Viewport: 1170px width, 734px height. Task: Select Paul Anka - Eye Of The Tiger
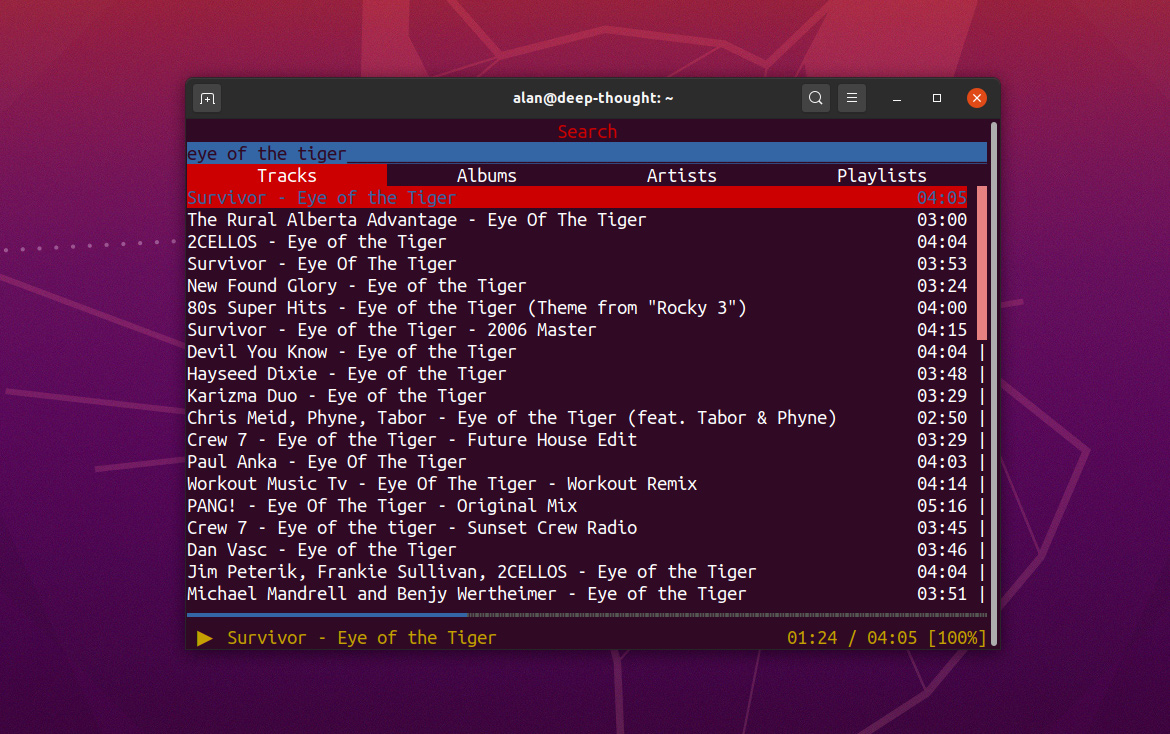577,462
